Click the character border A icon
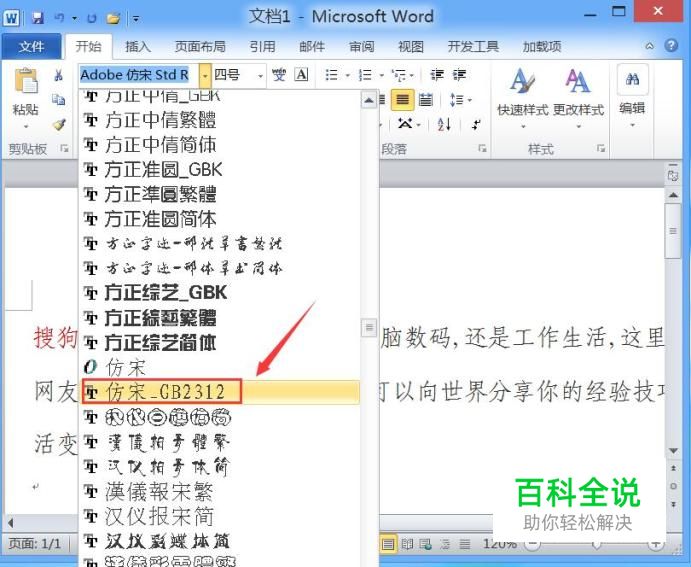The width and height of the screenshot is (691, 567). pyautogui.click(x=301, y=74)
